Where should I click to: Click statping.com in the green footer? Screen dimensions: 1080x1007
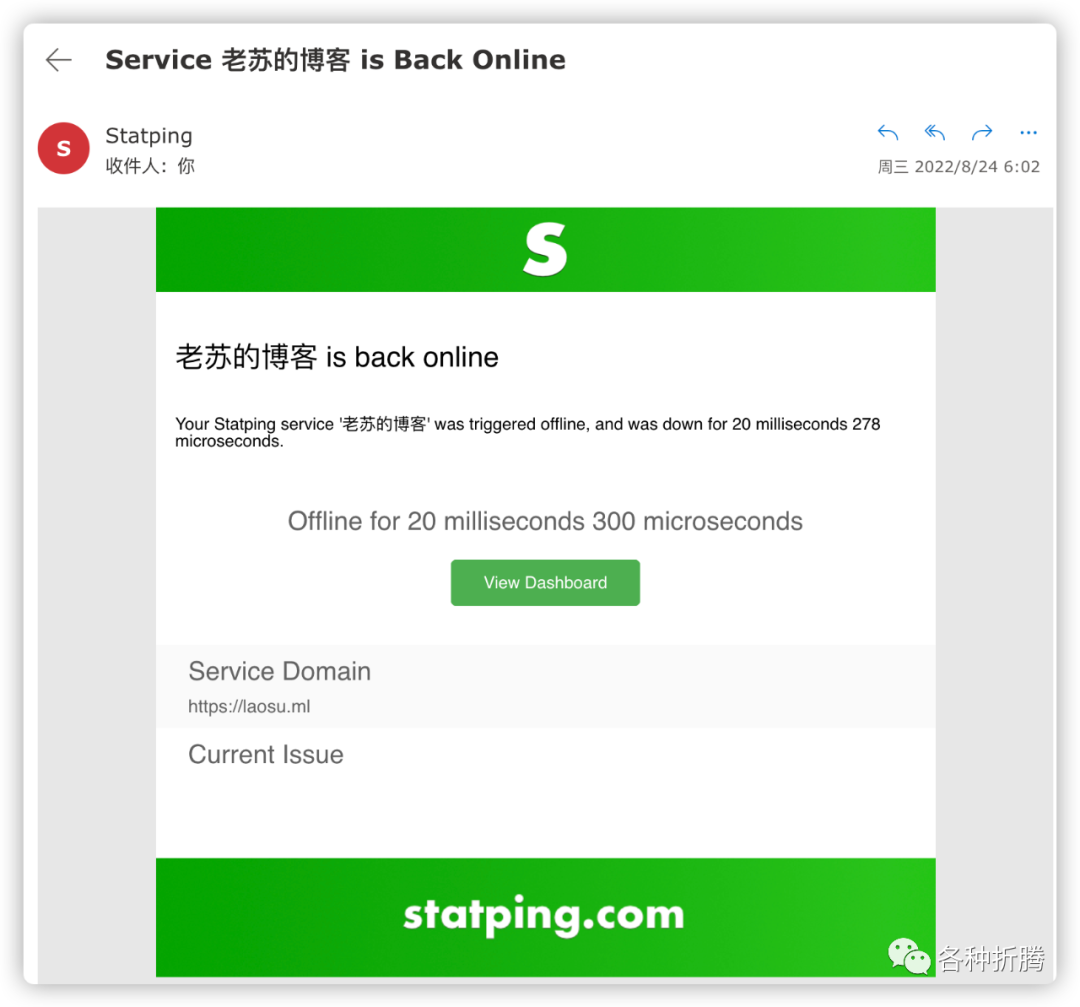click(544, 915)
